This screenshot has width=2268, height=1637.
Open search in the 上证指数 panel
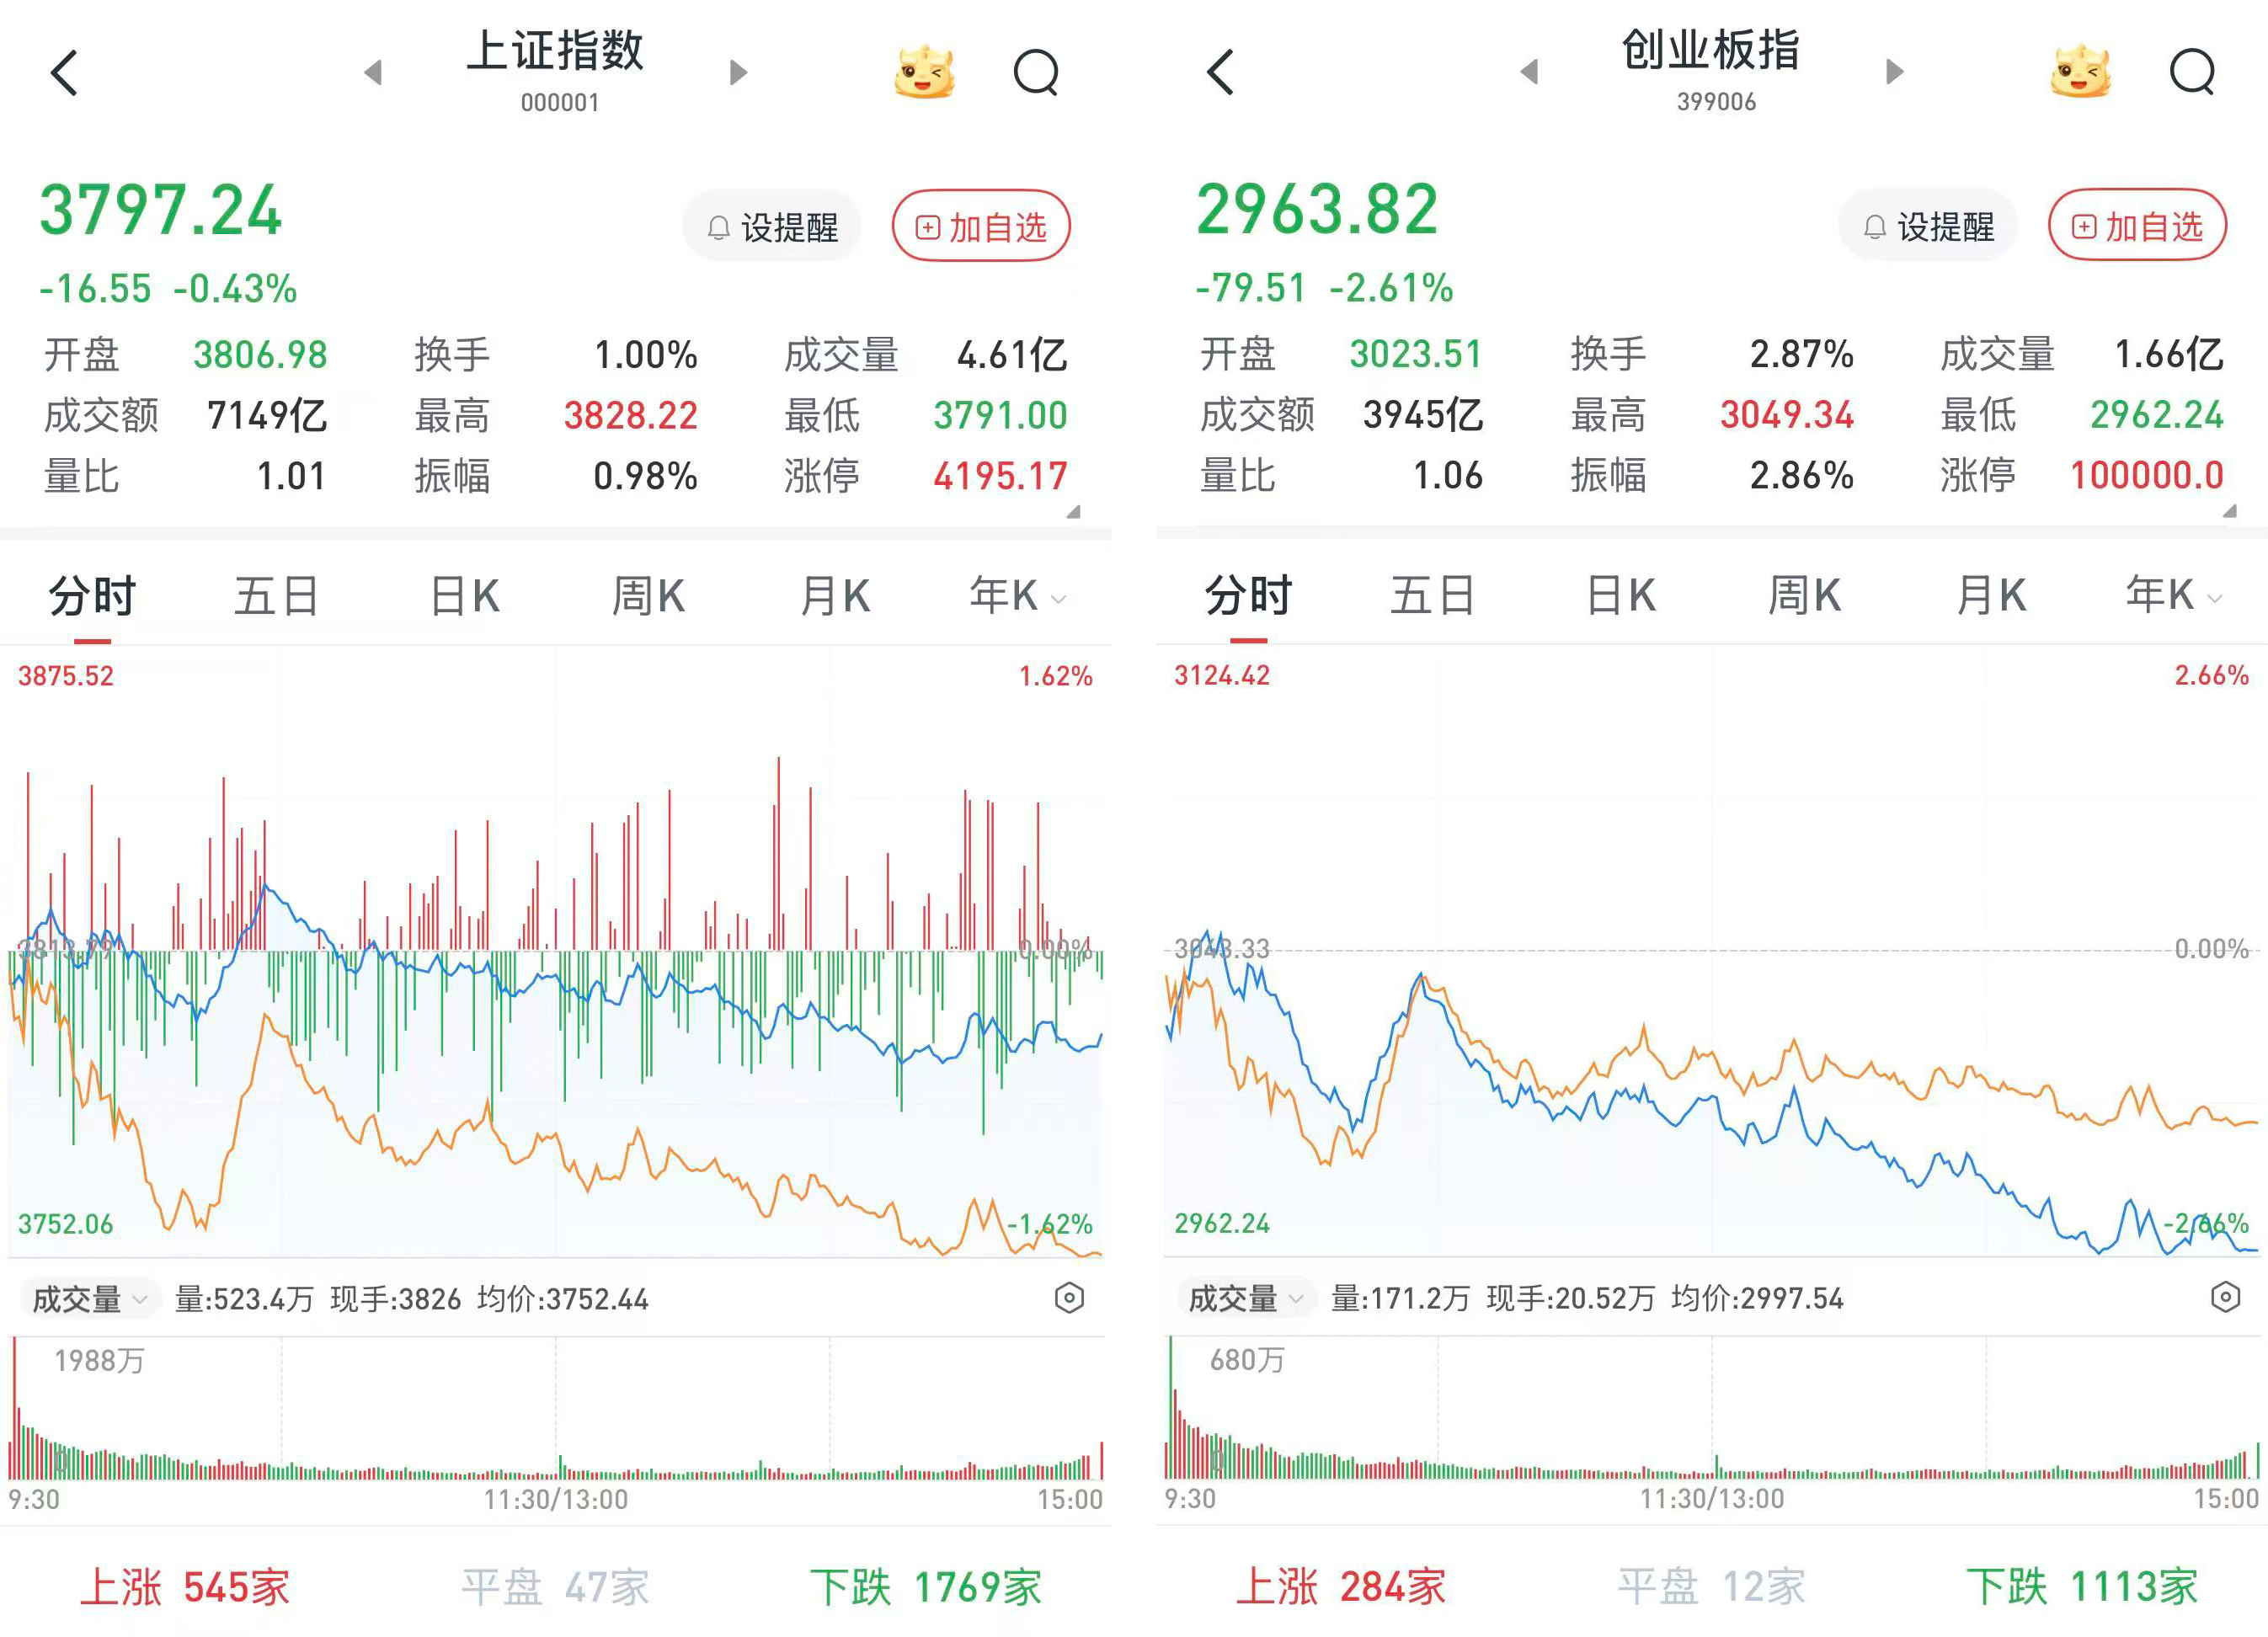pos(1036,72)
